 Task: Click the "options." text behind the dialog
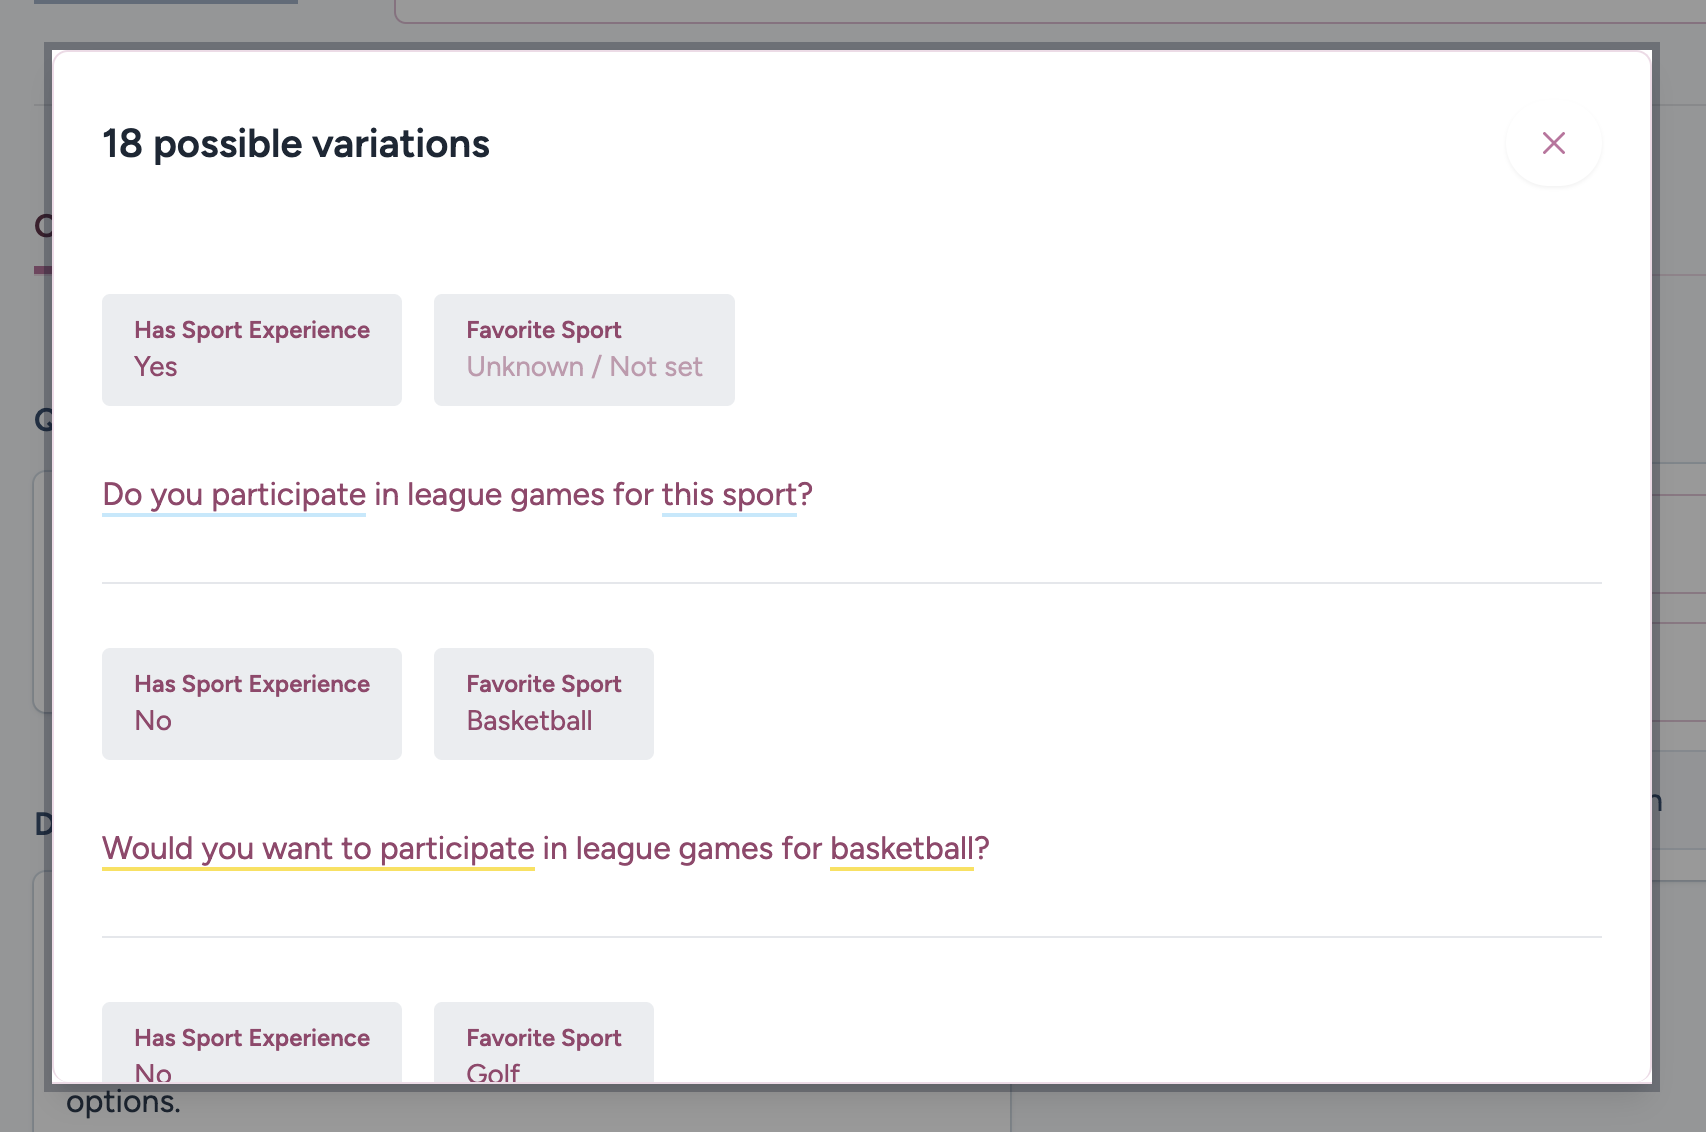click(x=123, y=1102)
